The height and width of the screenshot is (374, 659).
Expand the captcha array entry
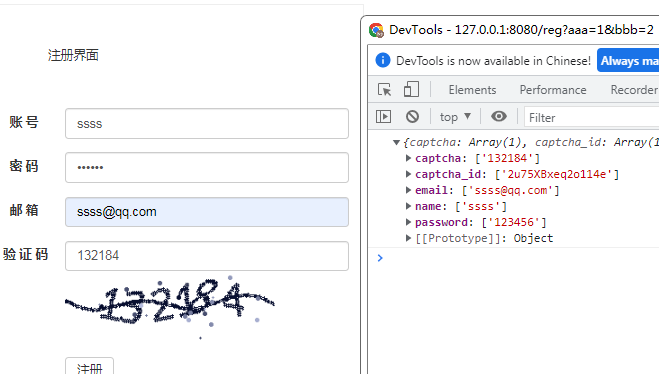pos(408,158)
